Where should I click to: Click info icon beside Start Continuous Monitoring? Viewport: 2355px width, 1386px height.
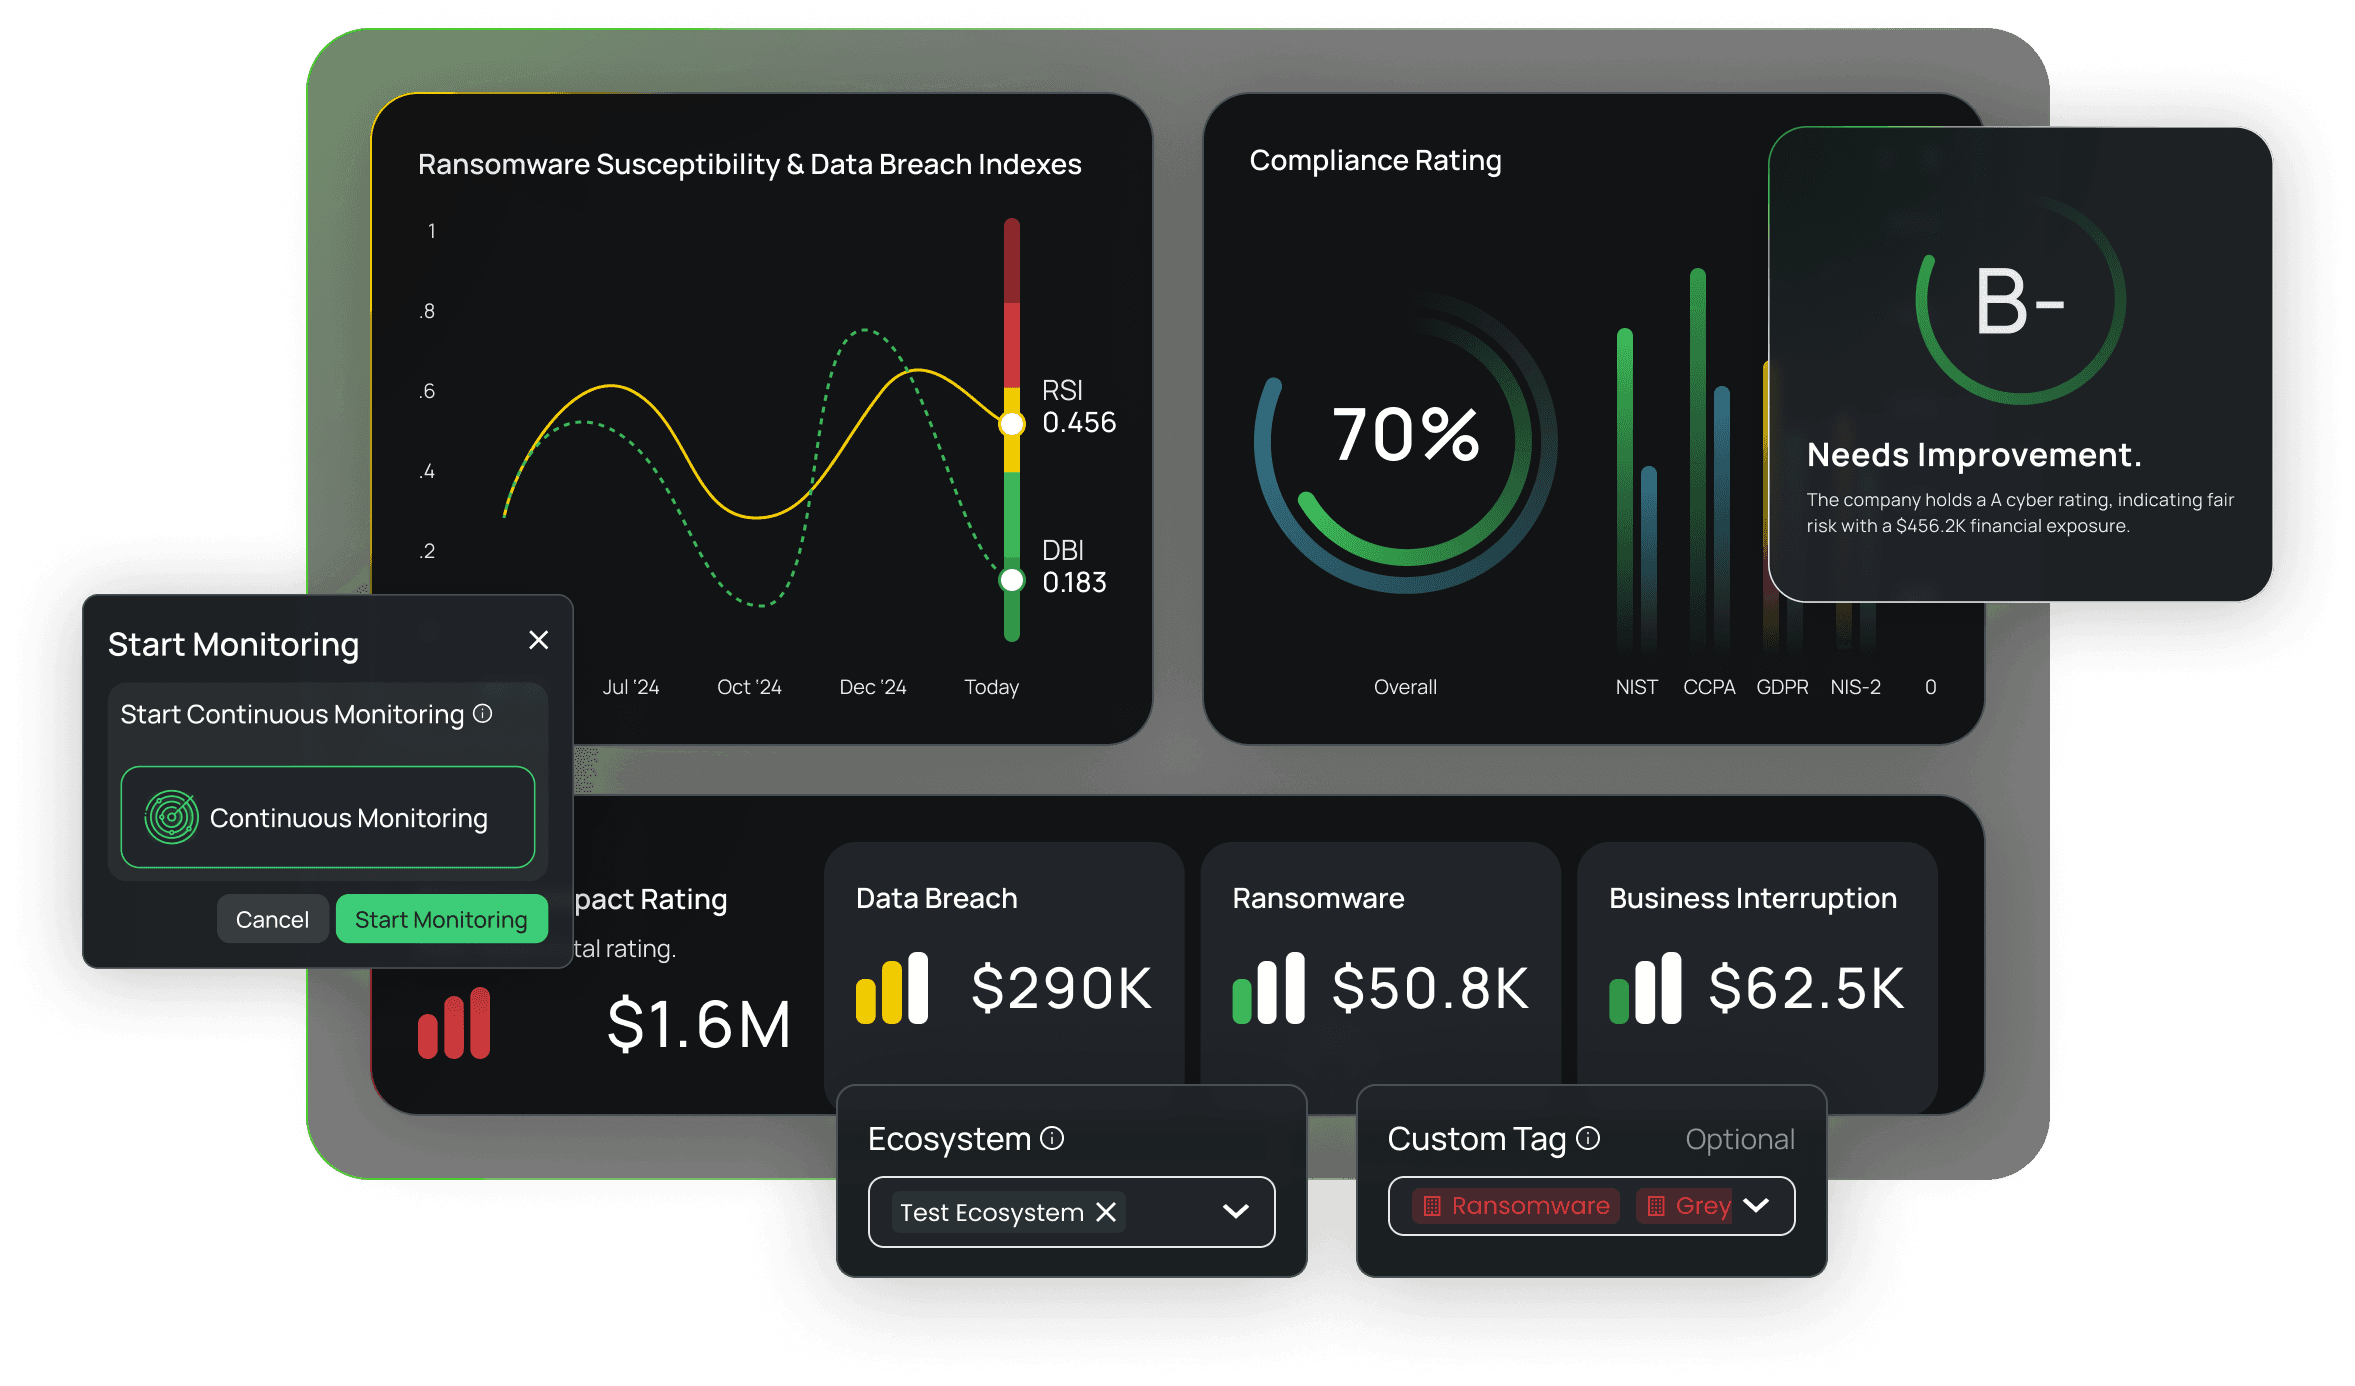[x=483, y=714]
